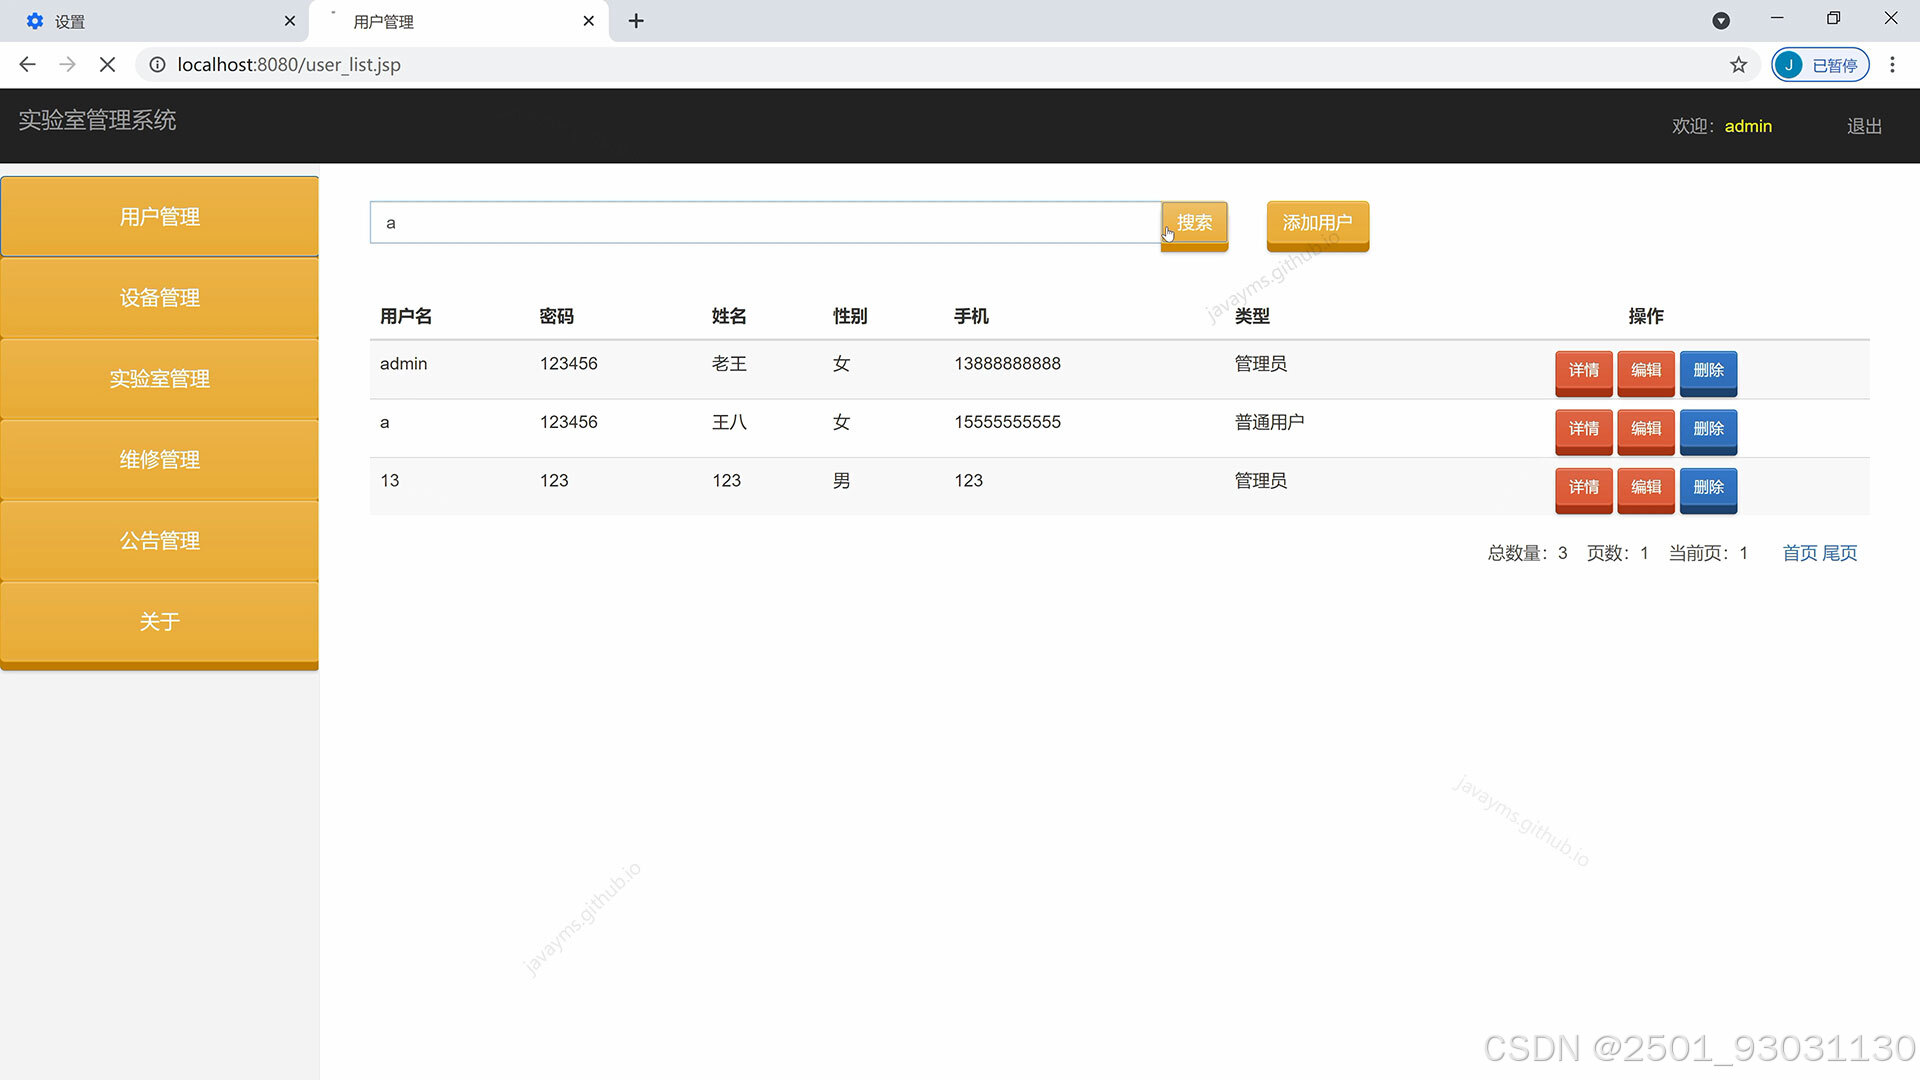Click the address bar URL

(x=289, y=65)
